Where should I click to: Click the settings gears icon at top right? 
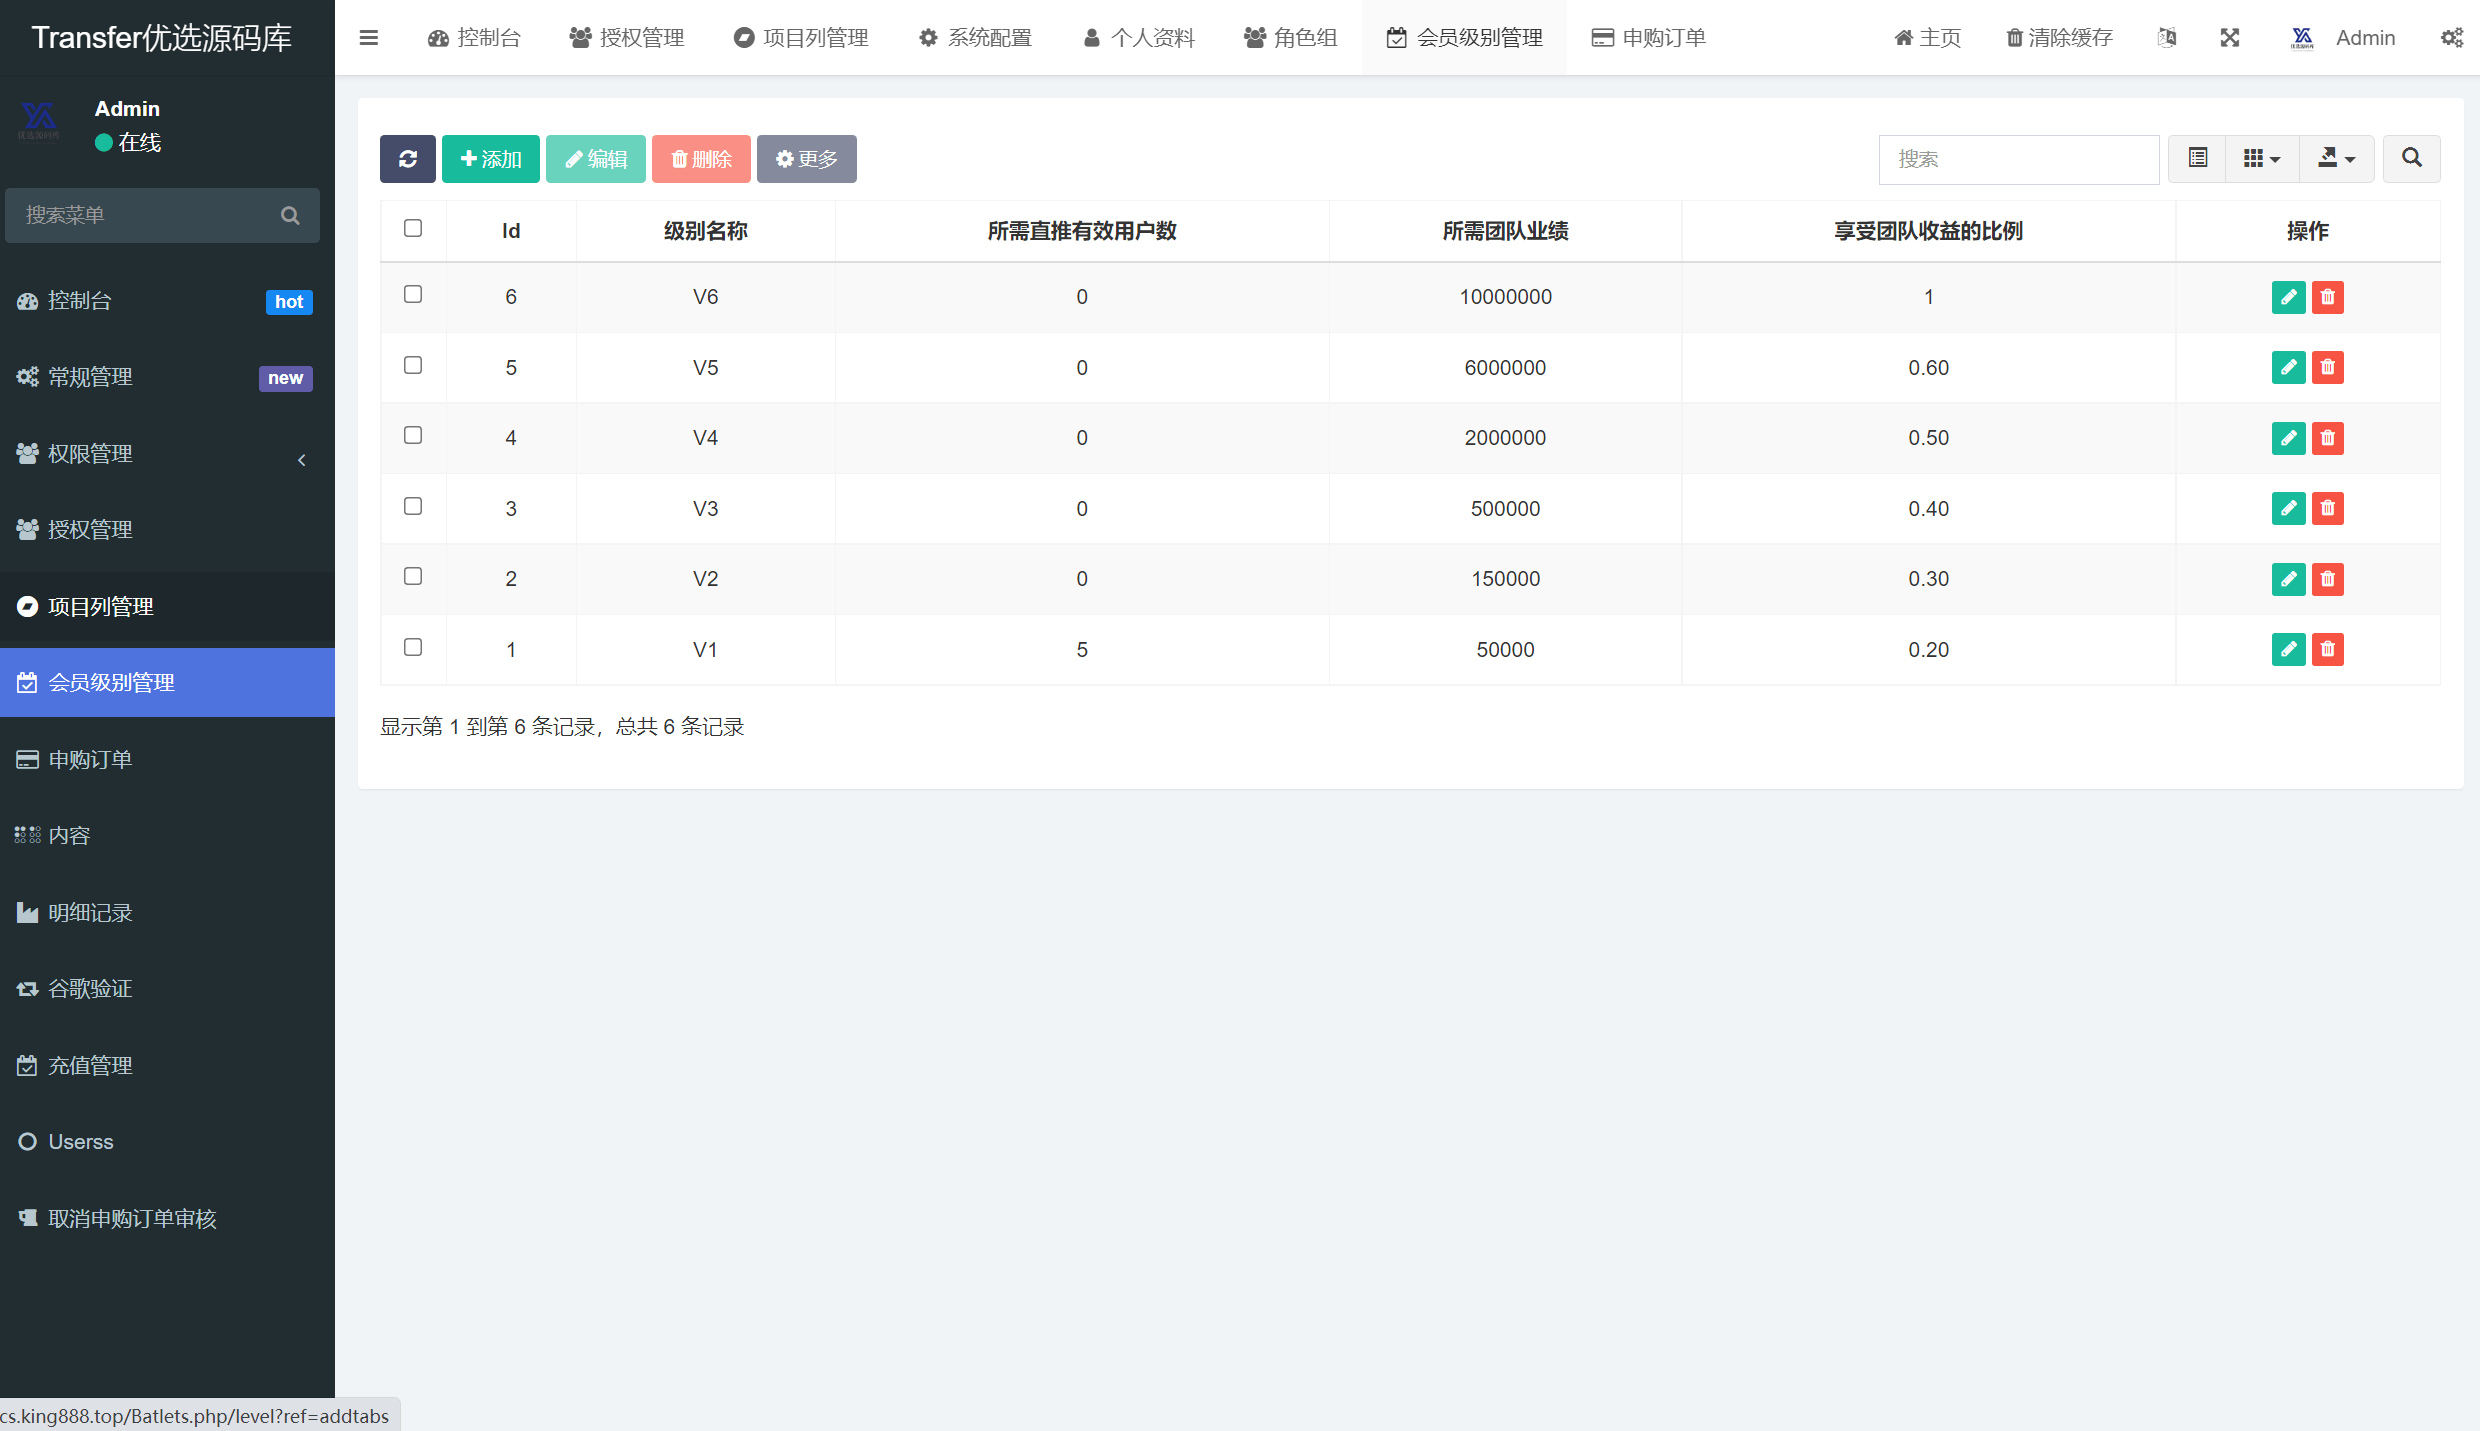pos(2451,38)
